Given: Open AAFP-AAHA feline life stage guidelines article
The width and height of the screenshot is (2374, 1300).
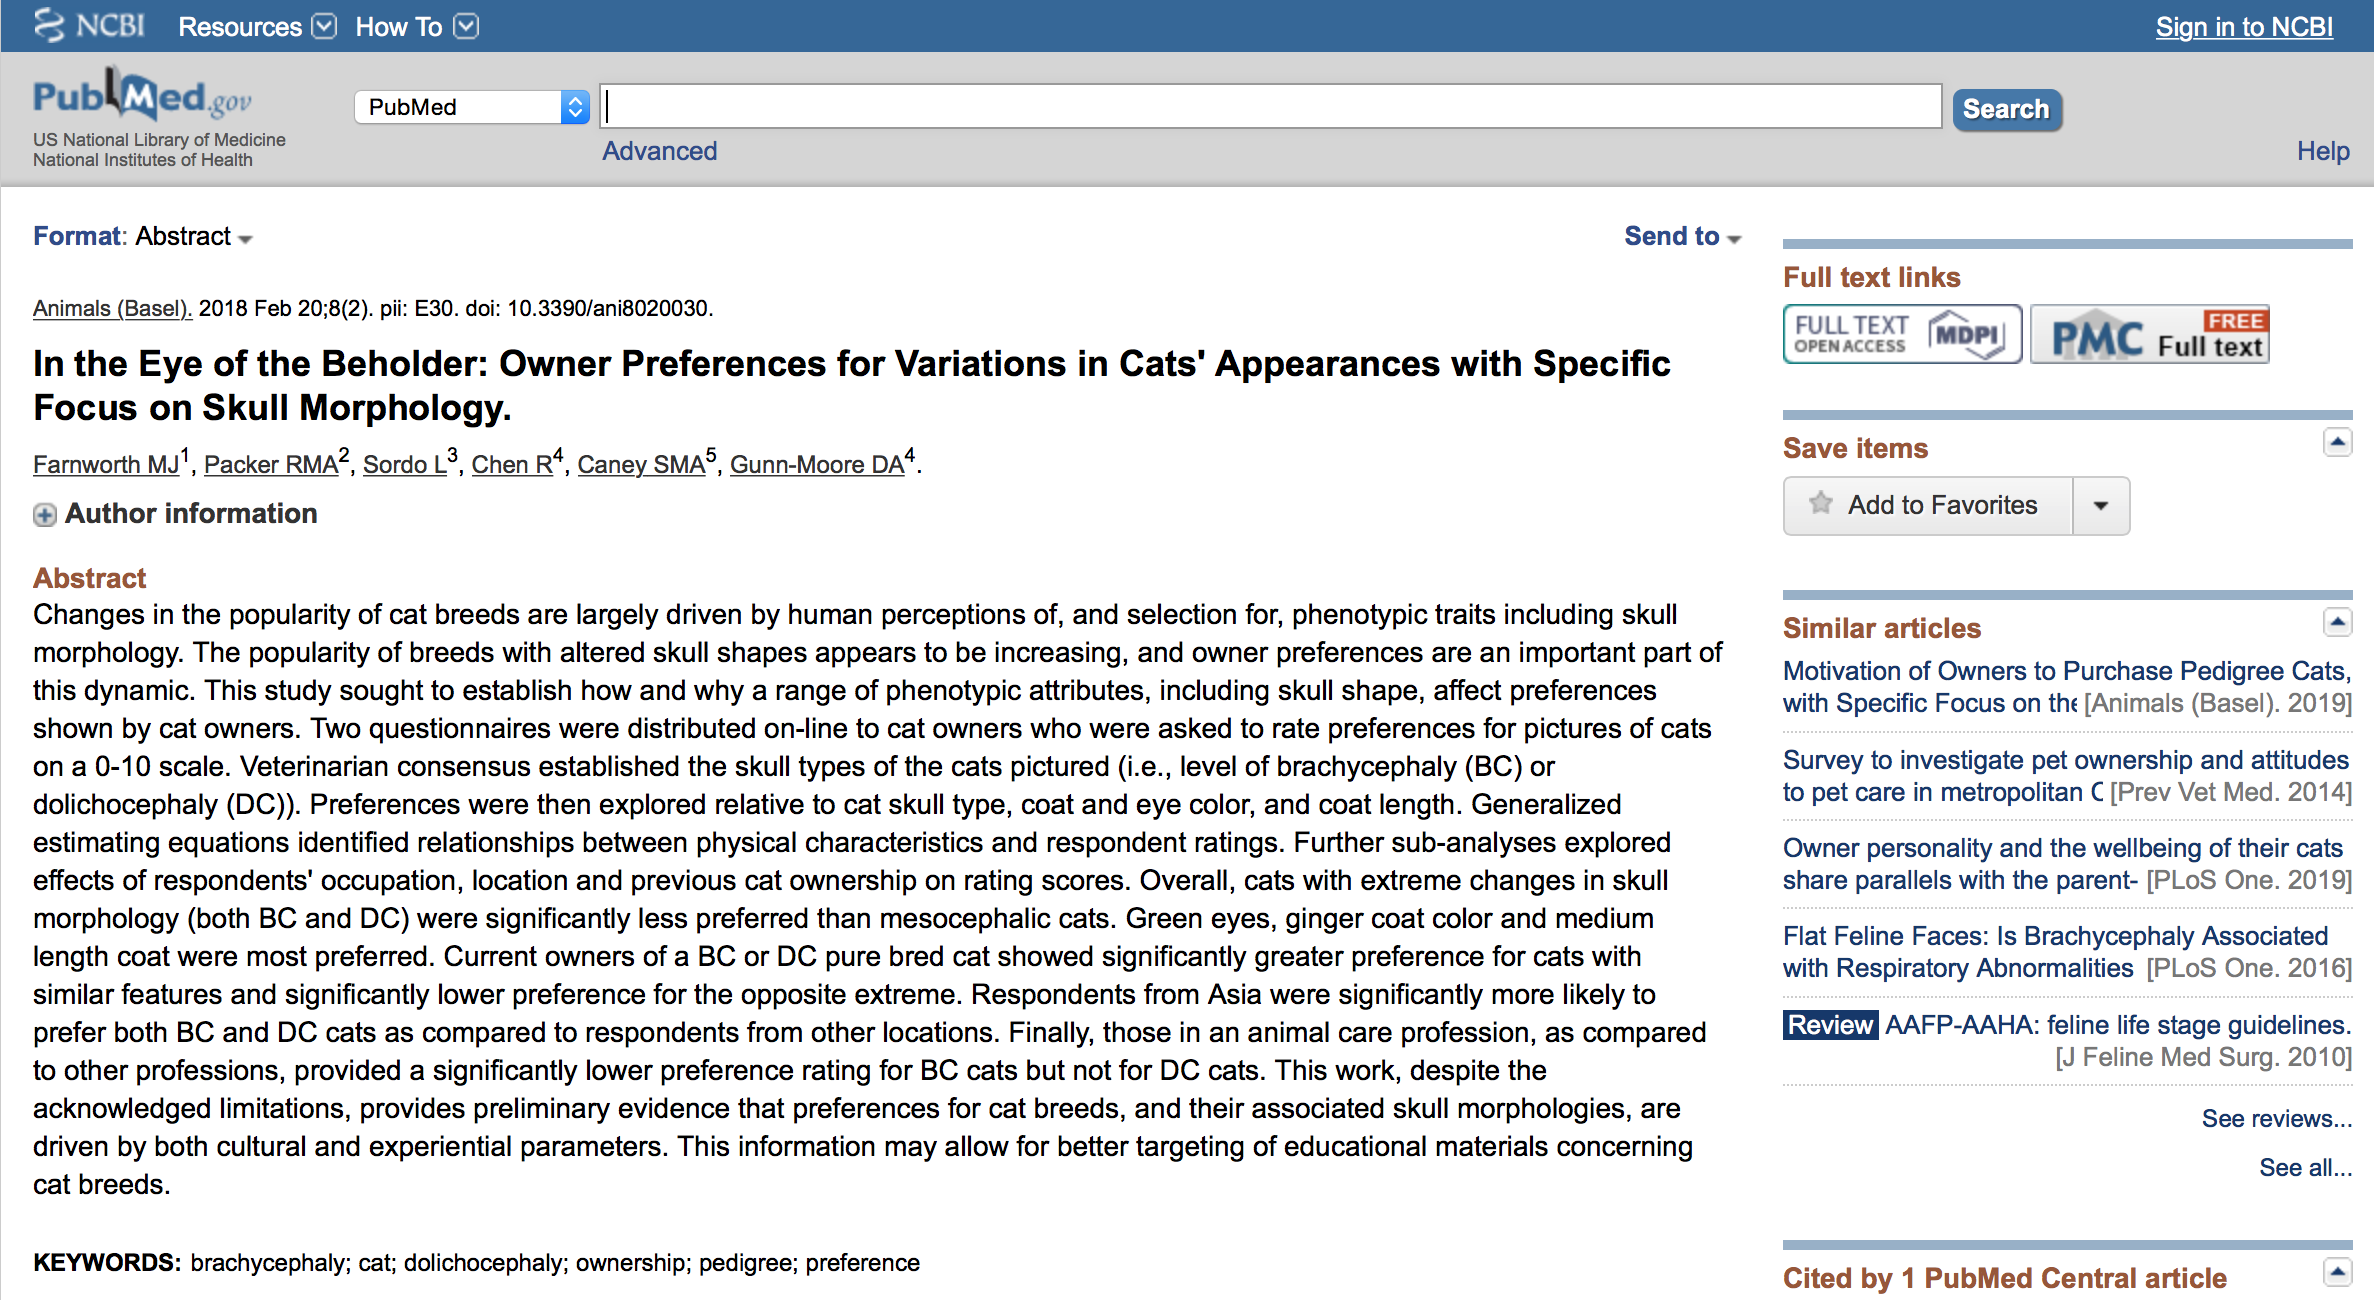Looking at the screenshot, I should pos(2118,1025).
